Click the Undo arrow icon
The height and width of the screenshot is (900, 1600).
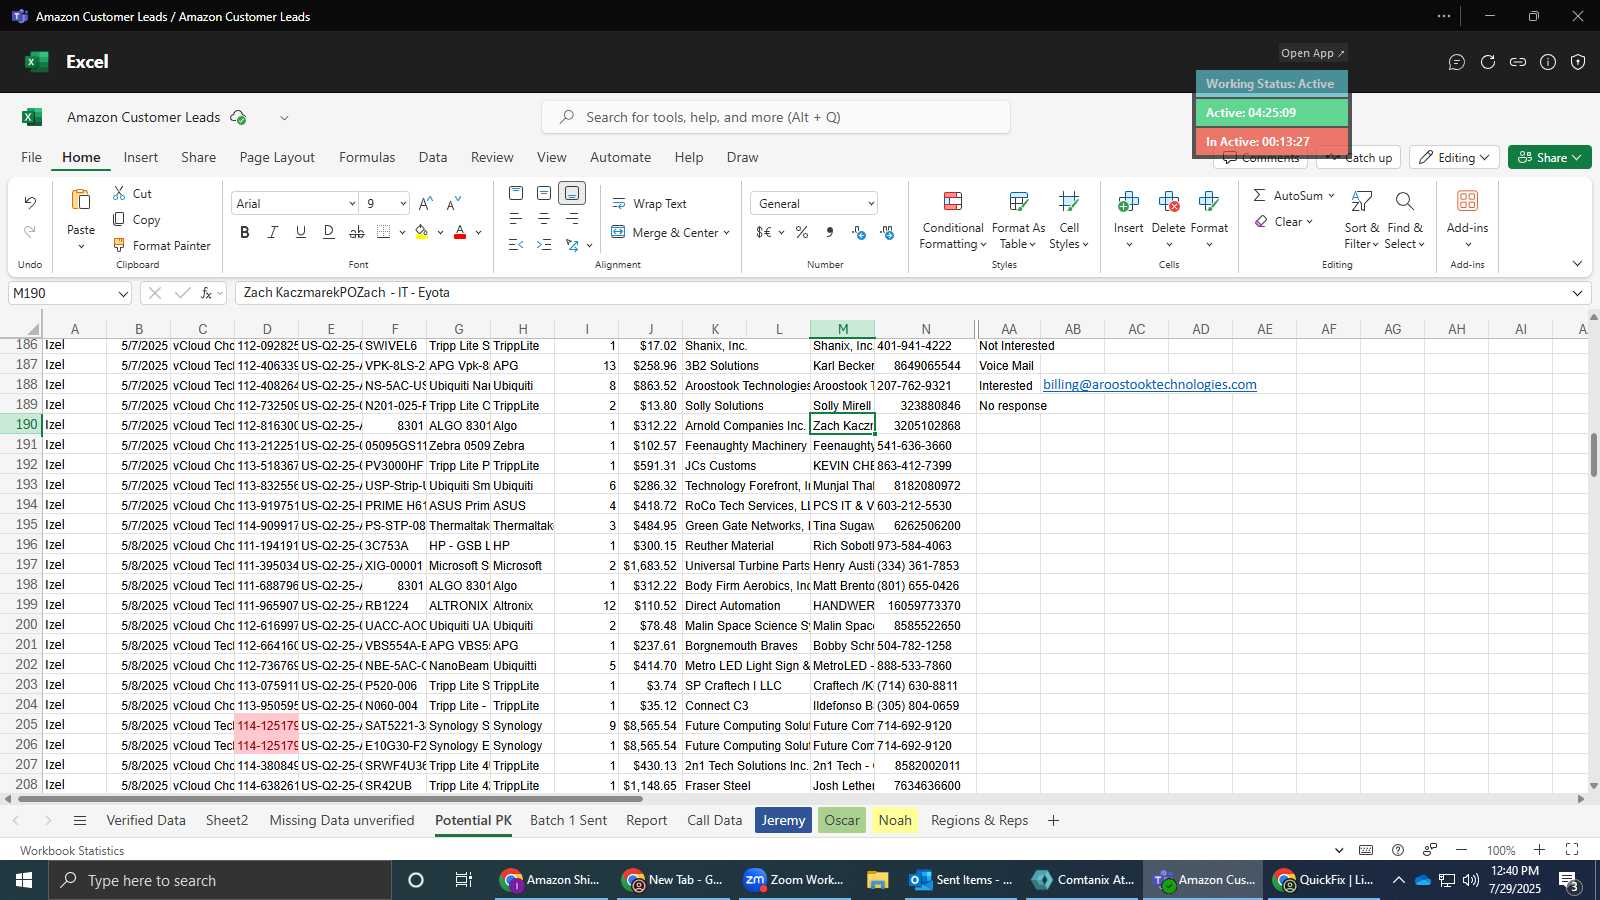tap(30, 203)
